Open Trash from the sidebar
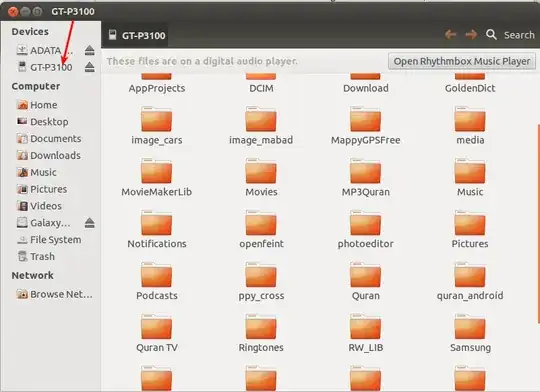 (42, 257)
